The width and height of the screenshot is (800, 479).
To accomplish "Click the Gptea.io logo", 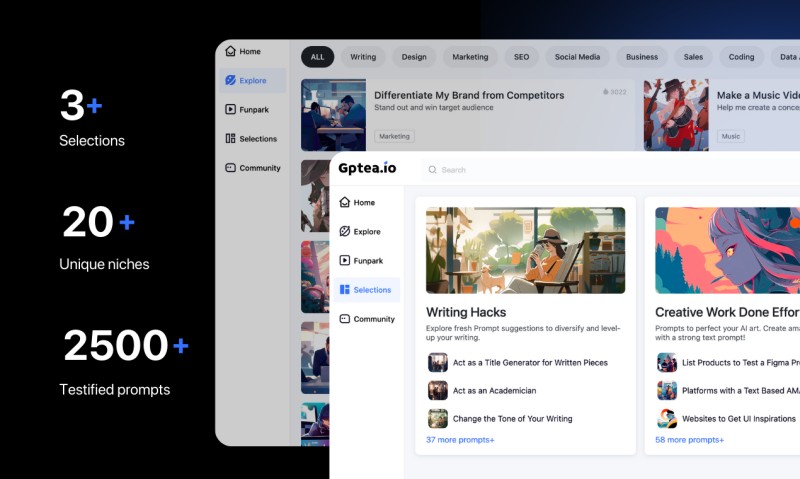I will tap(367, 168).
